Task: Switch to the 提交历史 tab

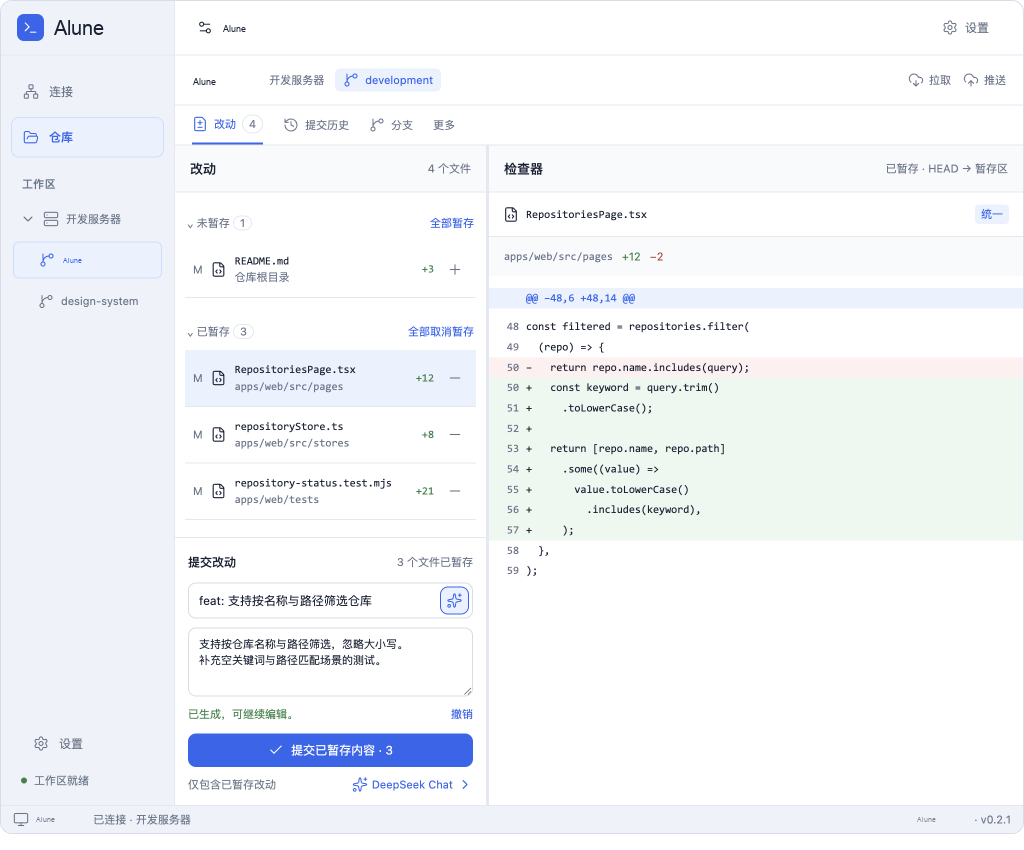Action: 317,125
